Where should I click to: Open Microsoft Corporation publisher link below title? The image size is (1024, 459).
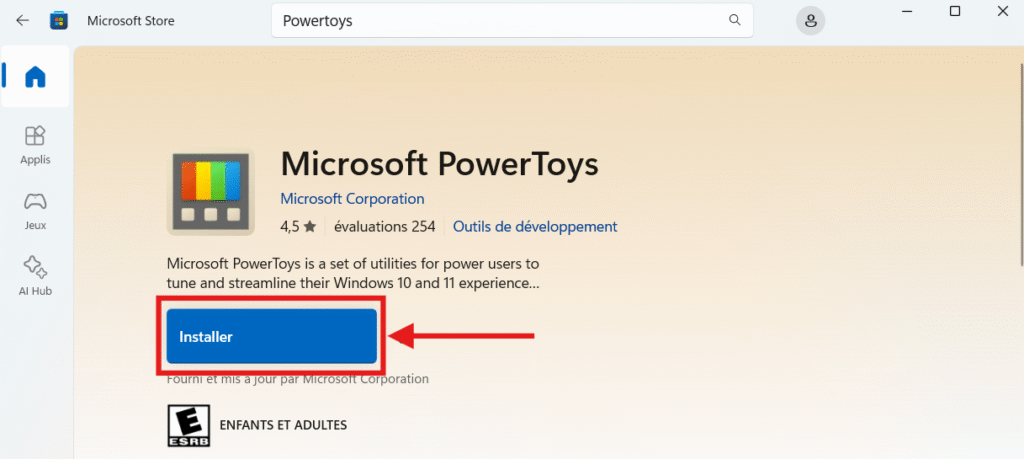click(x=352, y=199)
